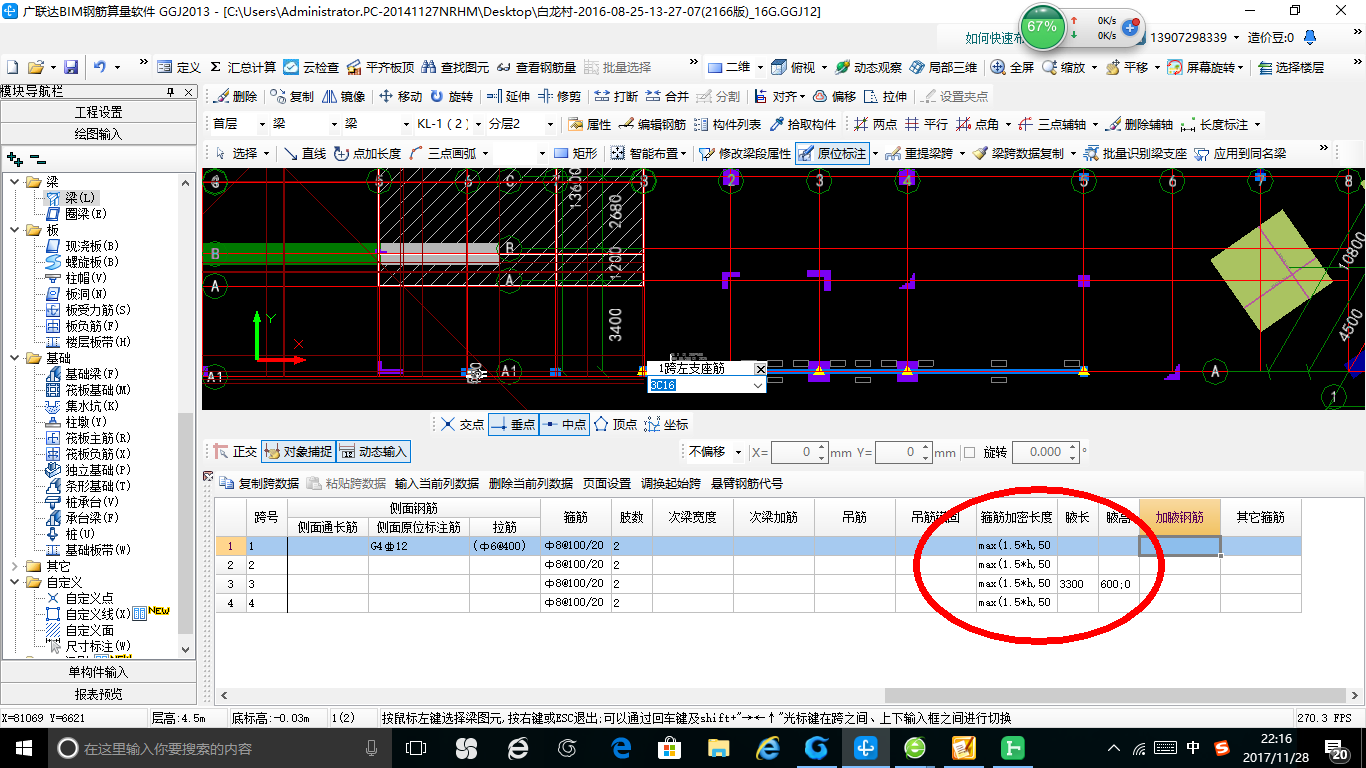This screenshot has width=1366, height=768.
Task: Click 调换起始跨 swap start span
Action: coord(671,483)
